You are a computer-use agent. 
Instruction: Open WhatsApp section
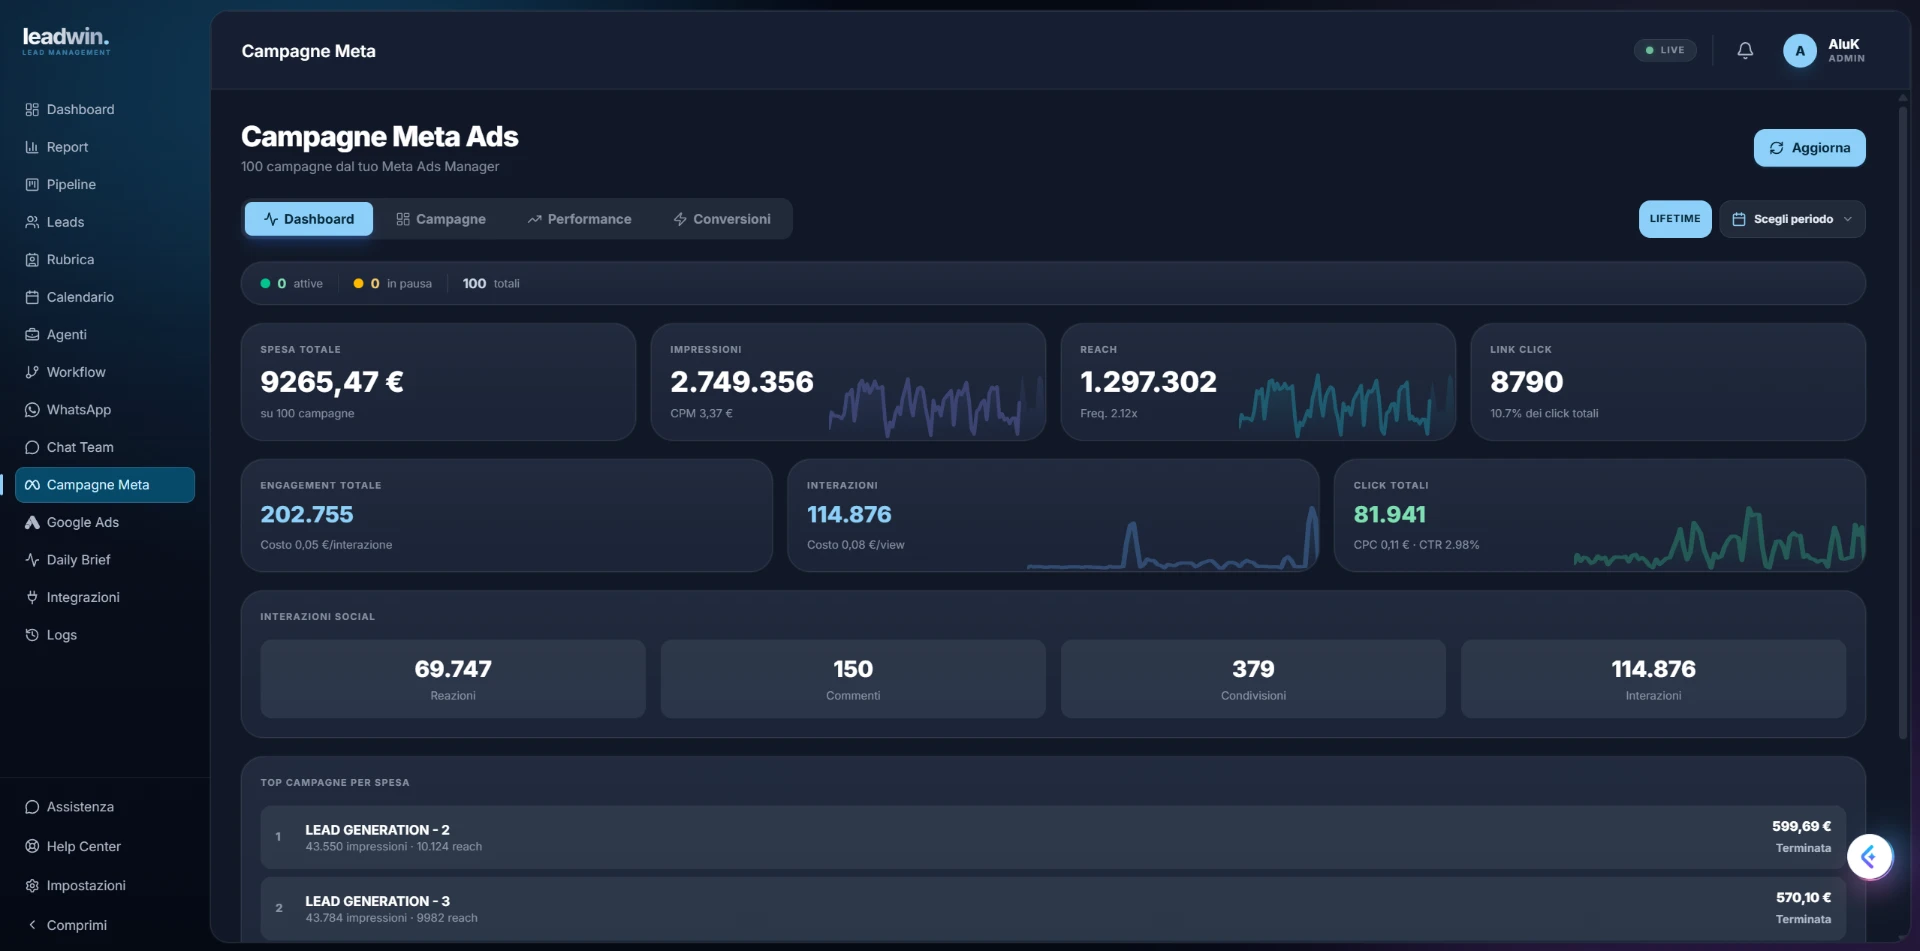[104, 410]
